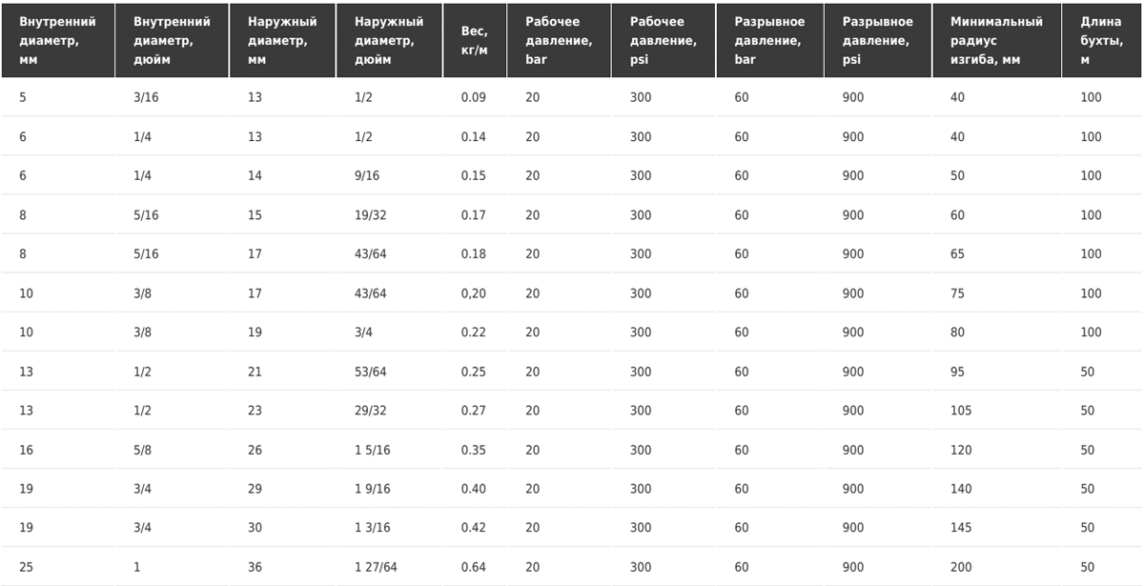1144x586 pixels.
Task: Click the weight value 0.09
Action: click(x=474, y=97)
